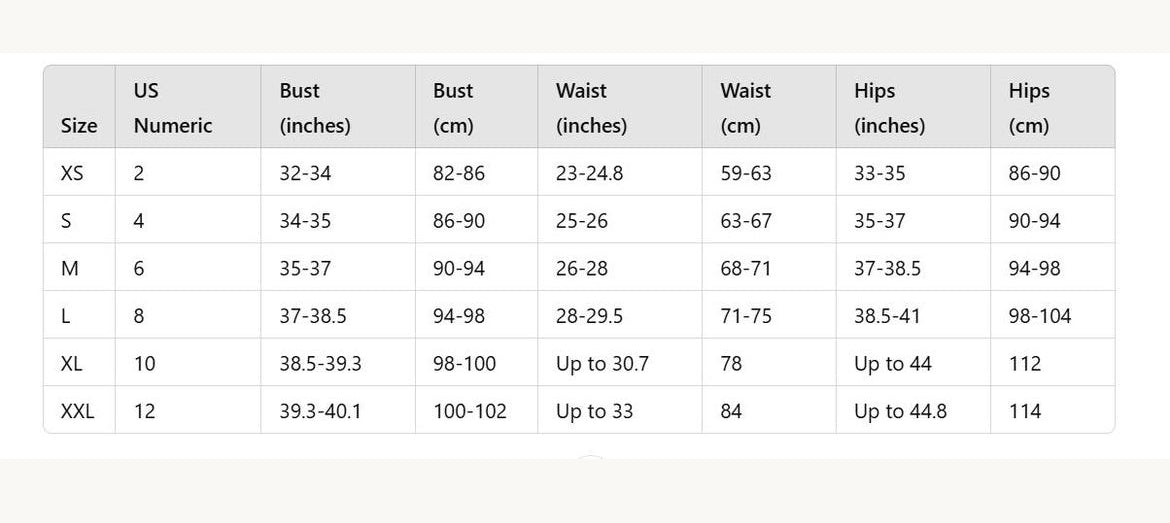Click US numeric size 10 cell
This screenshot has height=523, width=1170.
pyautogui.click(x=145, y=363)
